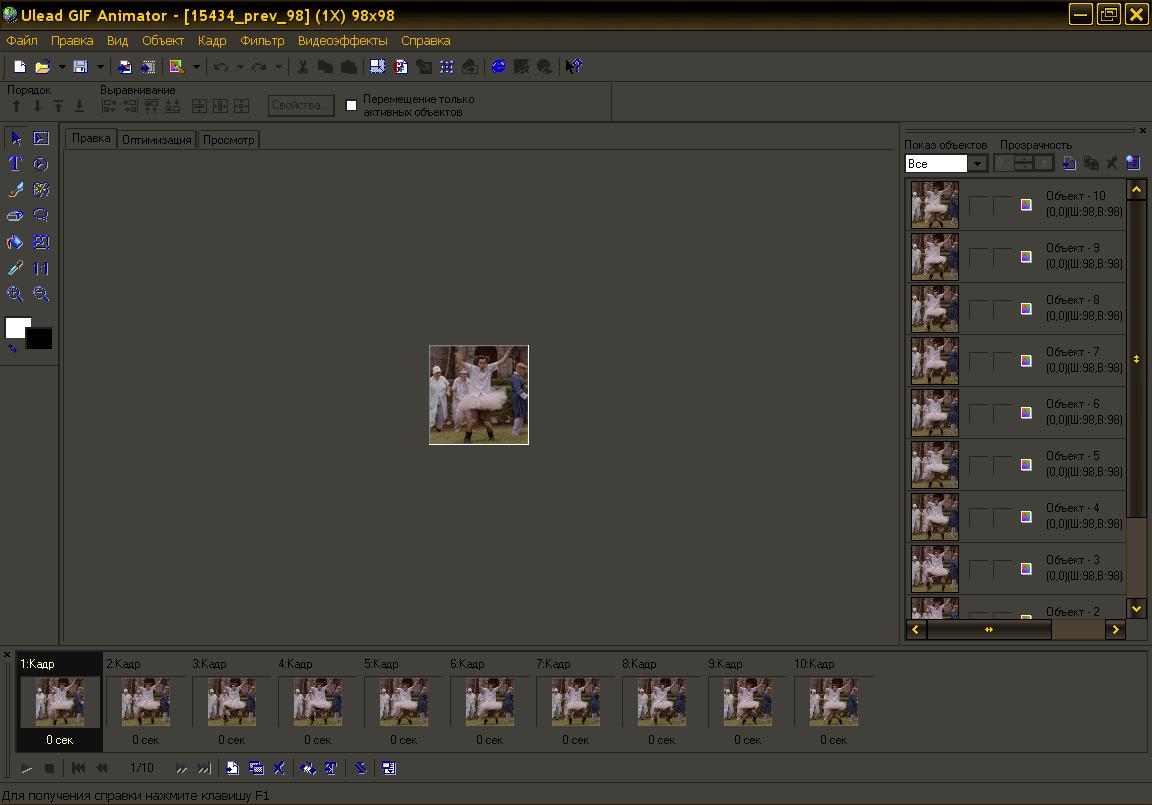
Task: Open the 'Все' object display dropdown
Action: coord(977,164)
